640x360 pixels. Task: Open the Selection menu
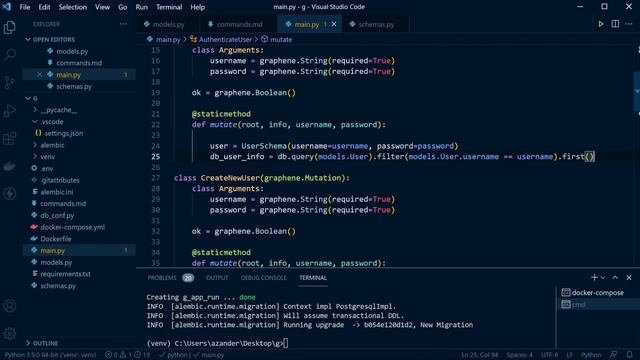[72, 7]
